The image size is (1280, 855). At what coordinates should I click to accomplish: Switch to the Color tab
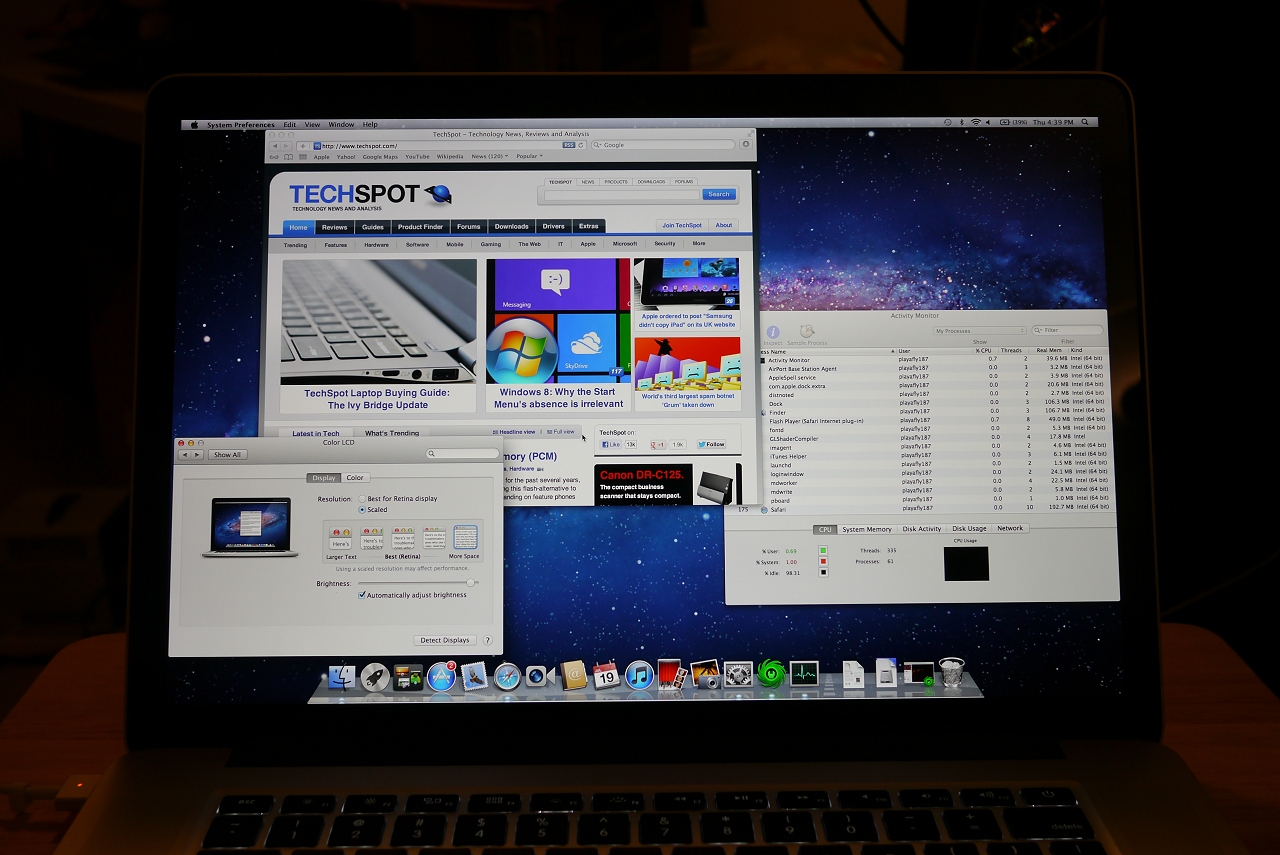(355, 478)
